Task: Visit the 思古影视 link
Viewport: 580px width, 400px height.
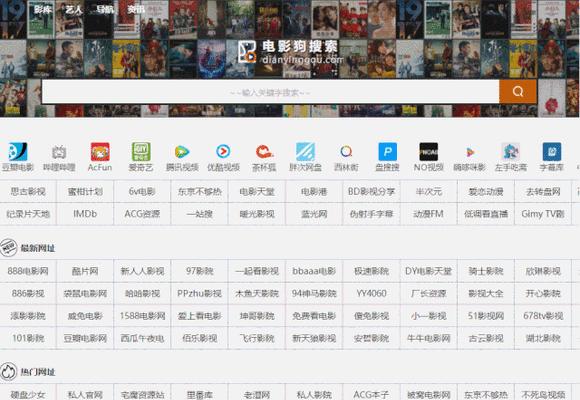Action: coord(28,191)
